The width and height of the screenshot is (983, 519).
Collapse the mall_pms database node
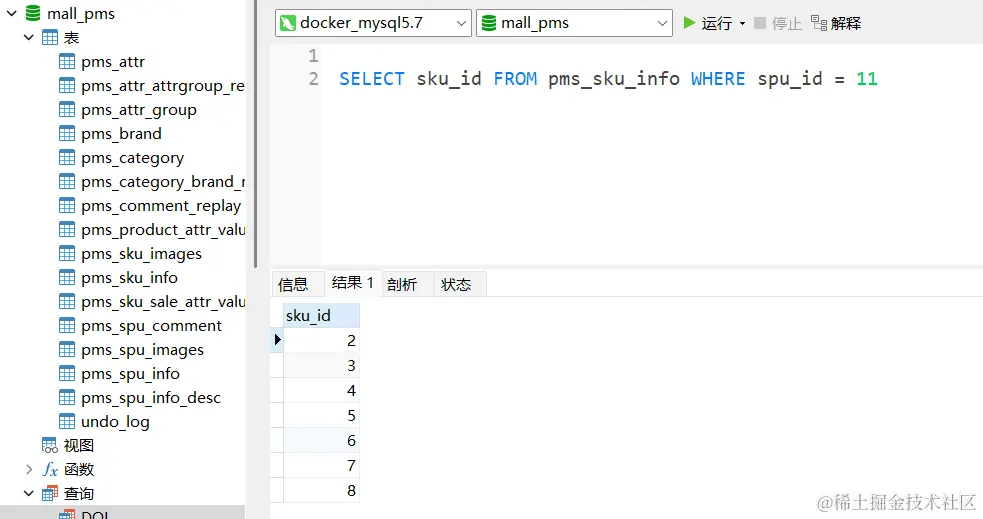pyautogui.click(x=11, y=13)
